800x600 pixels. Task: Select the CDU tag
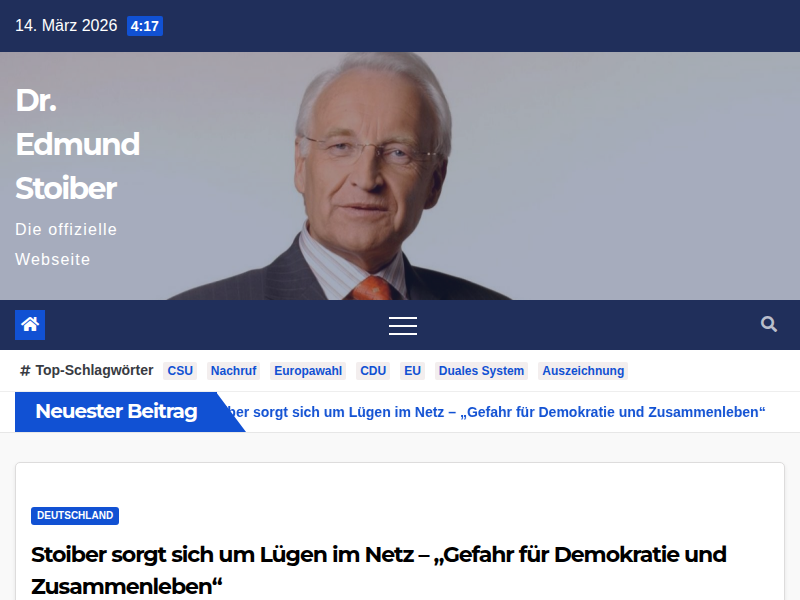372,370
